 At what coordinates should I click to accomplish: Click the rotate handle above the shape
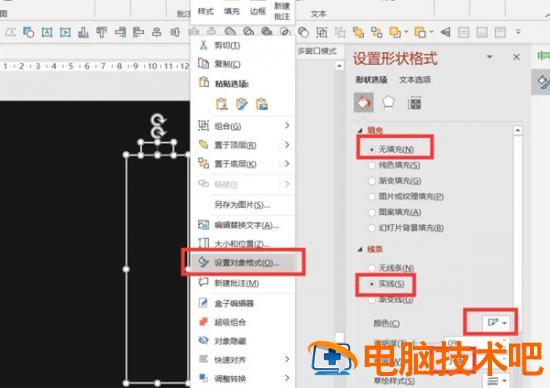click(x=158, y=120)
